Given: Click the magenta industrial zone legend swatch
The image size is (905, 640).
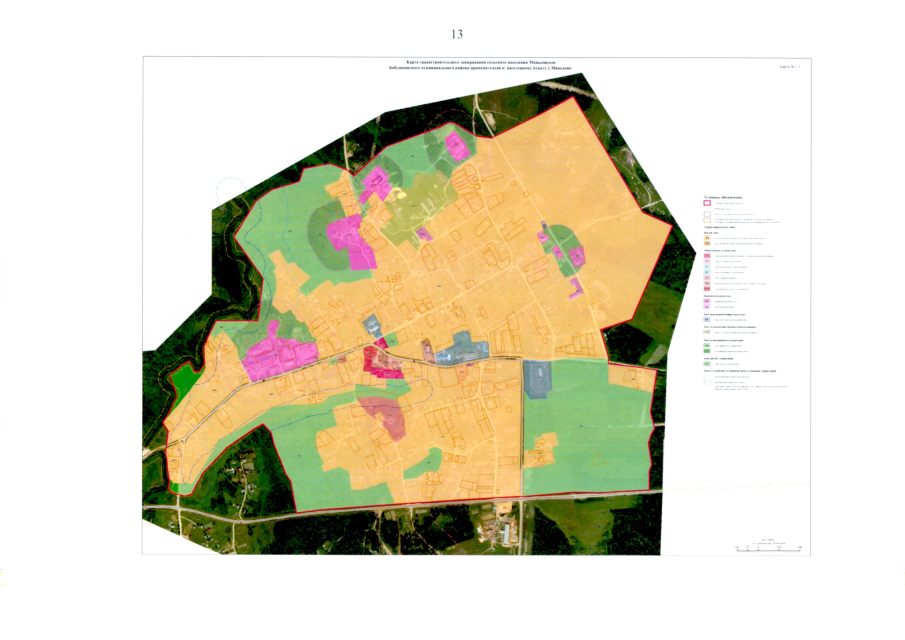Looking at the screenshot, I should [707, 301].
